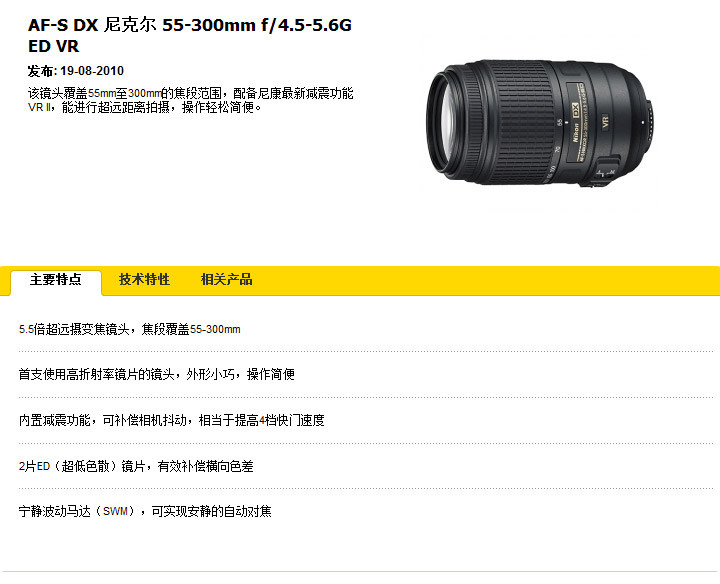Open the 相关产品 tab

click(x=226, y=279)
